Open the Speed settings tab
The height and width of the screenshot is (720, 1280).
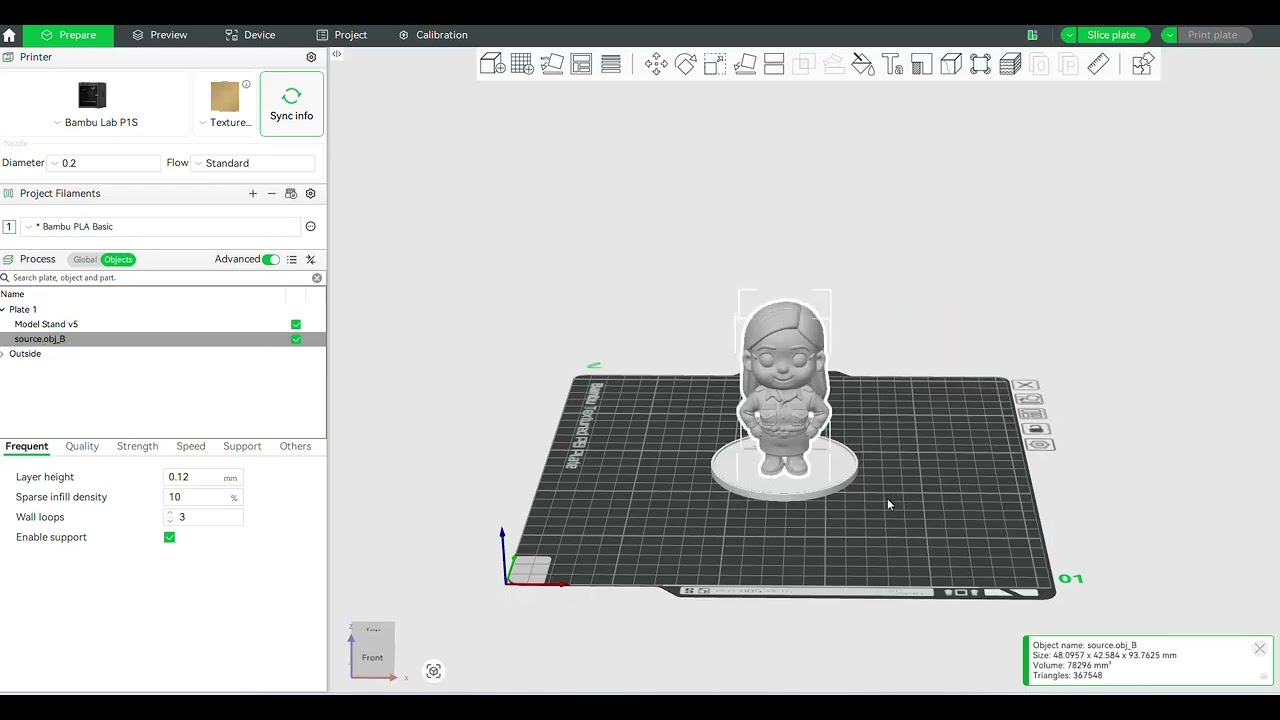coord(190,446)
